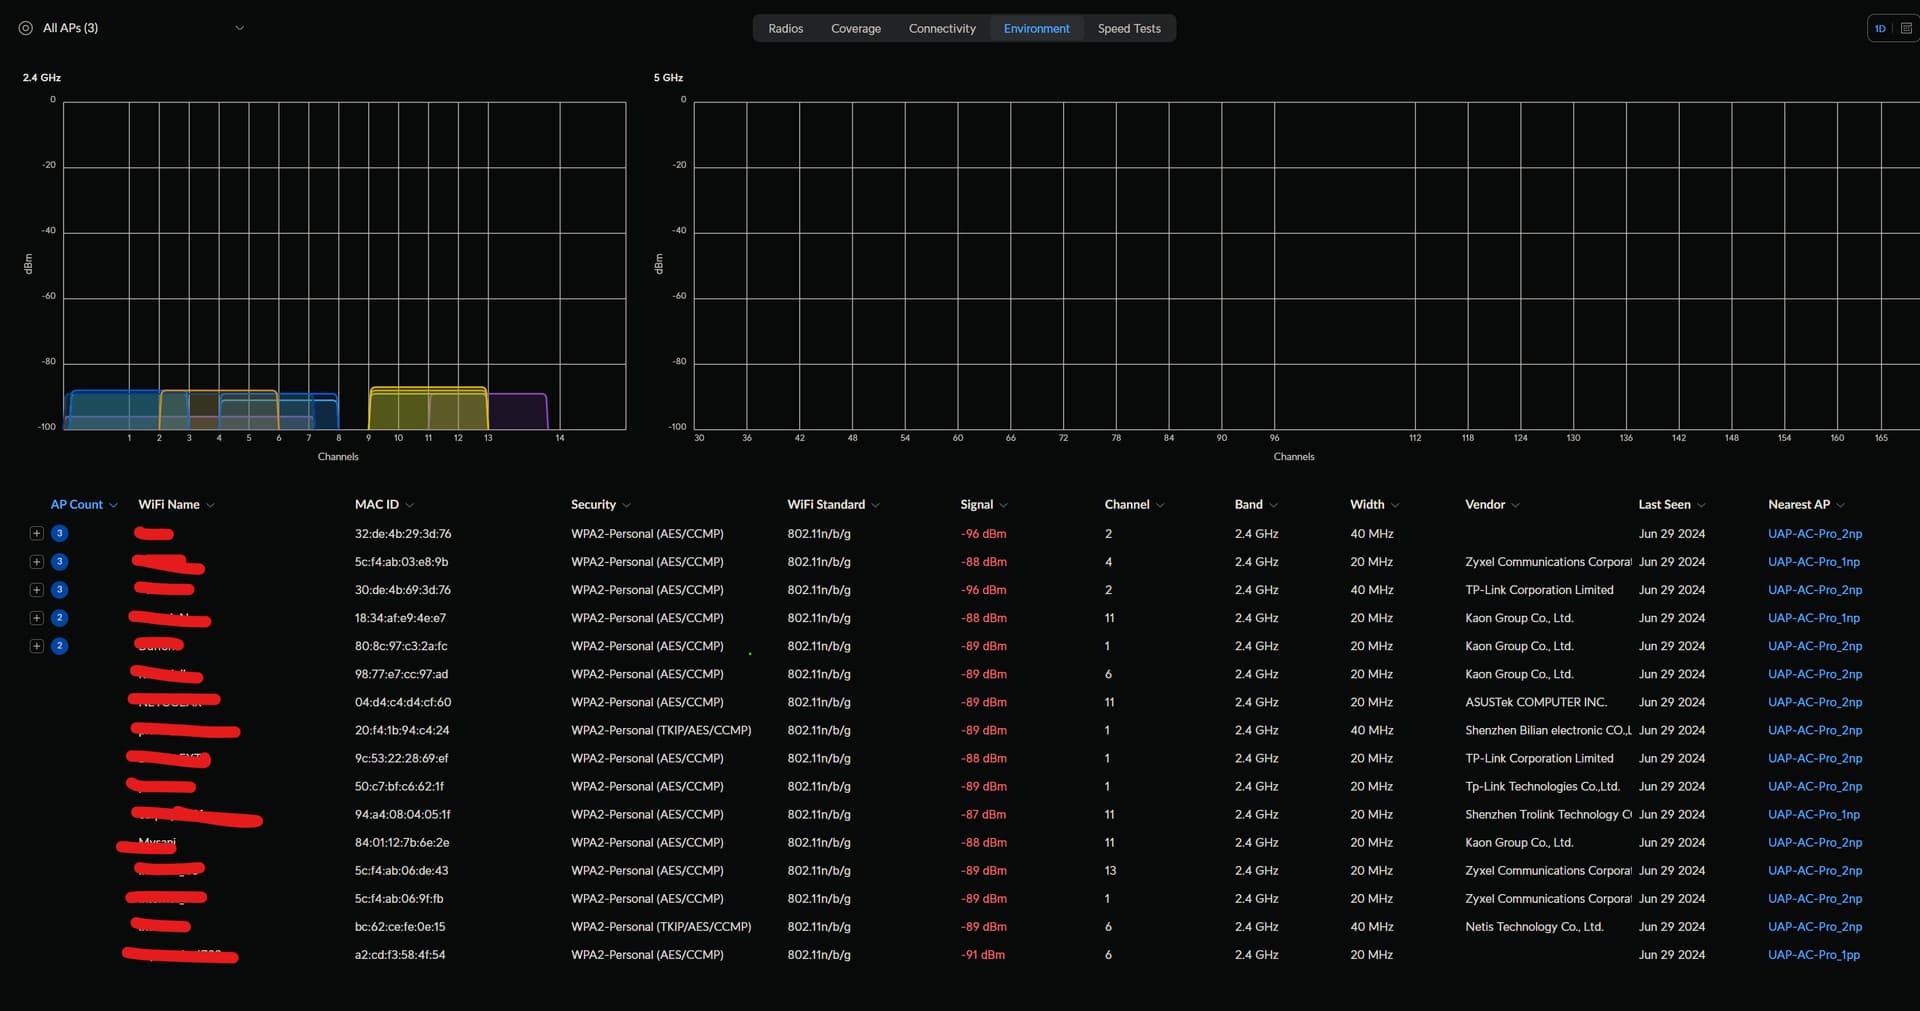Open the All APs (3) dropdown

tap(239, 28)
